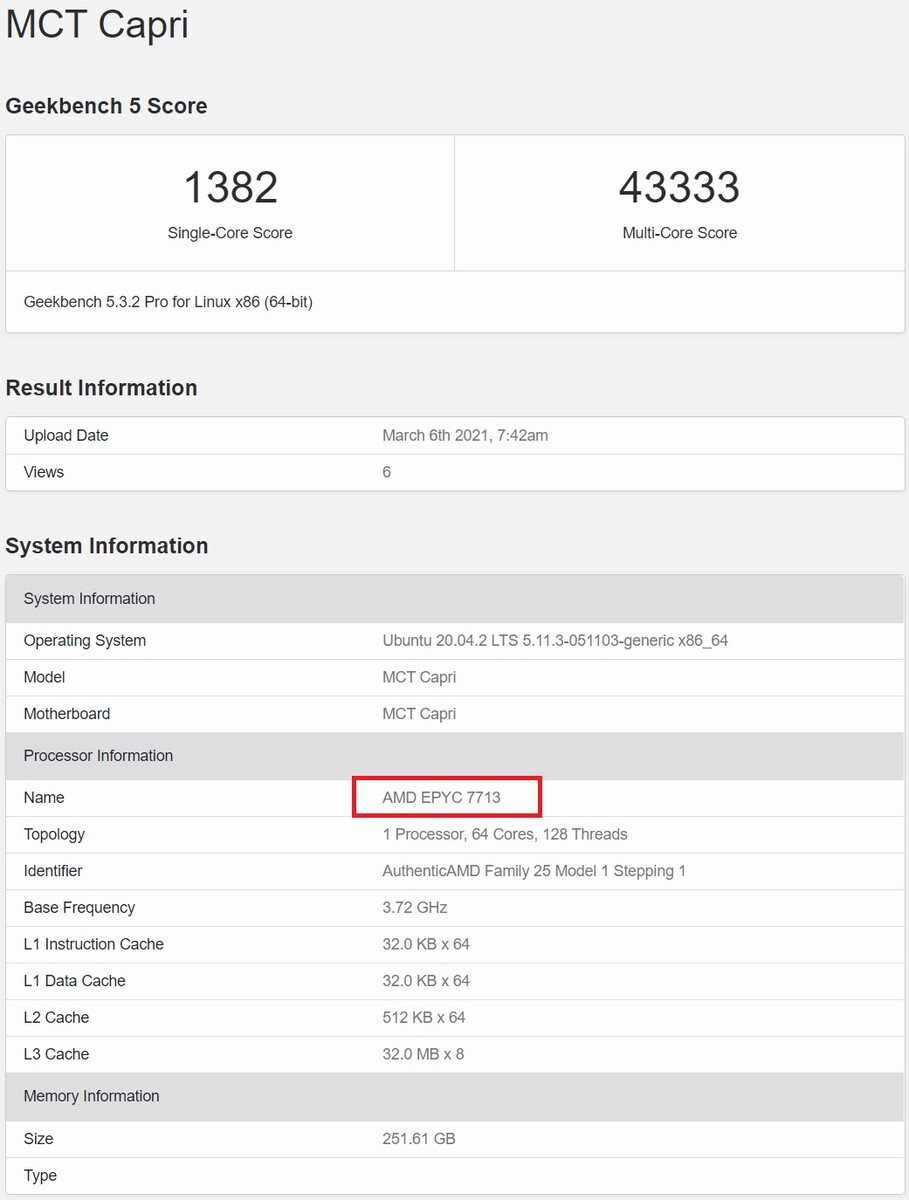Select the L1 Data Cache 32.0 KB value
Image resolution: width=909 pixels, height=1200 pixels.
(x=426, y=981)
